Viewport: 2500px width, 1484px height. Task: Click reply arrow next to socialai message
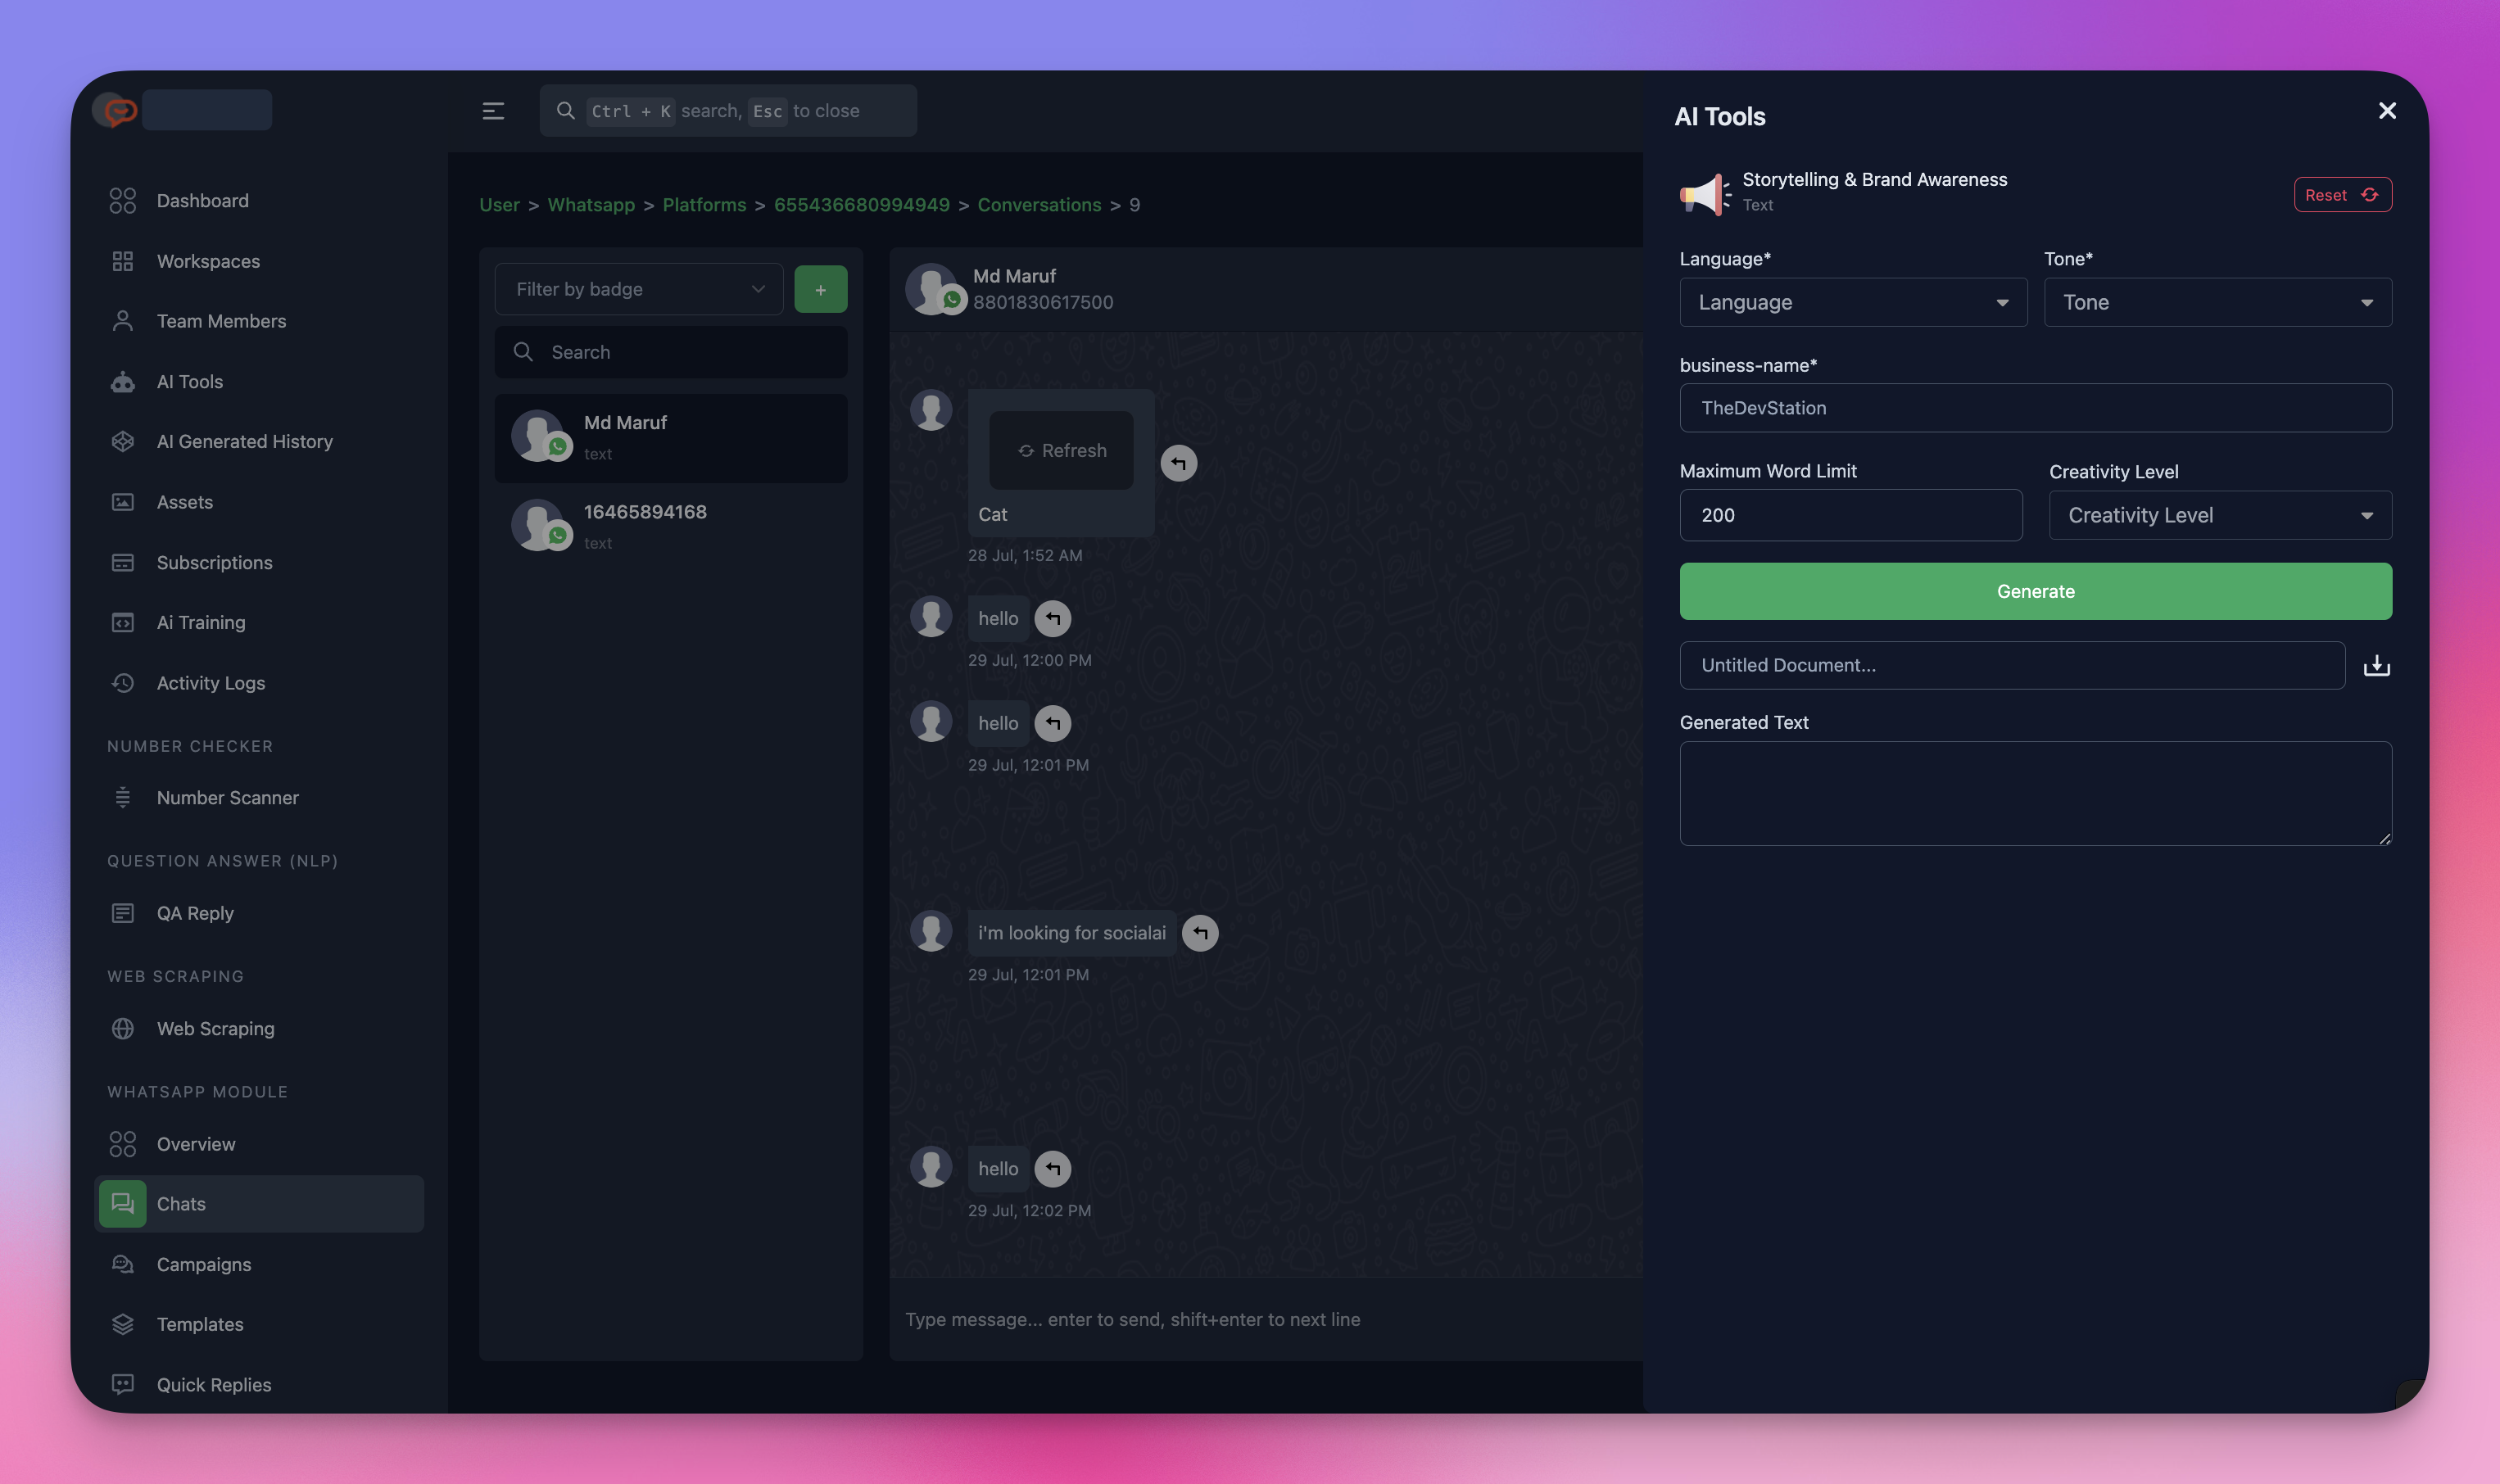(1200, 933)
